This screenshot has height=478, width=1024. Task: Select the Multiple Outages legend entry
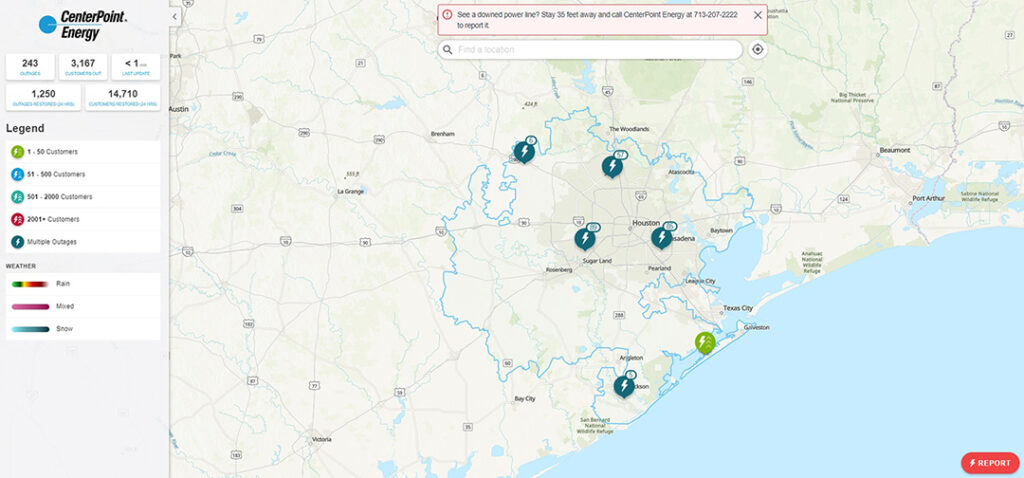pos(83,242)
